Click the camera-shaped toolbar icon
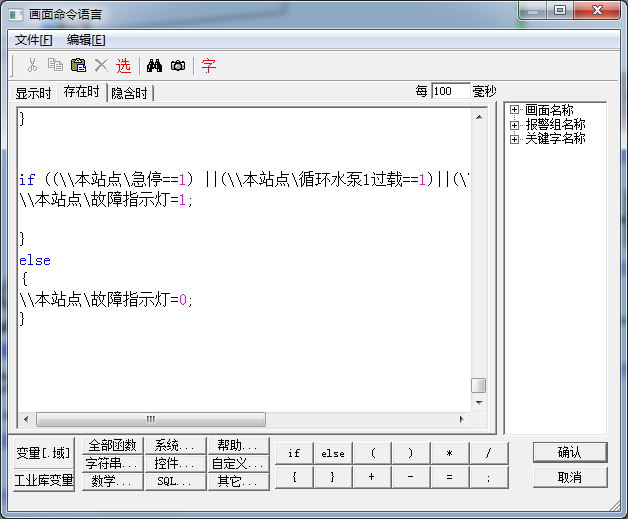Image resolution: width=628 pixels, height=519 pixels. [178, 66]
